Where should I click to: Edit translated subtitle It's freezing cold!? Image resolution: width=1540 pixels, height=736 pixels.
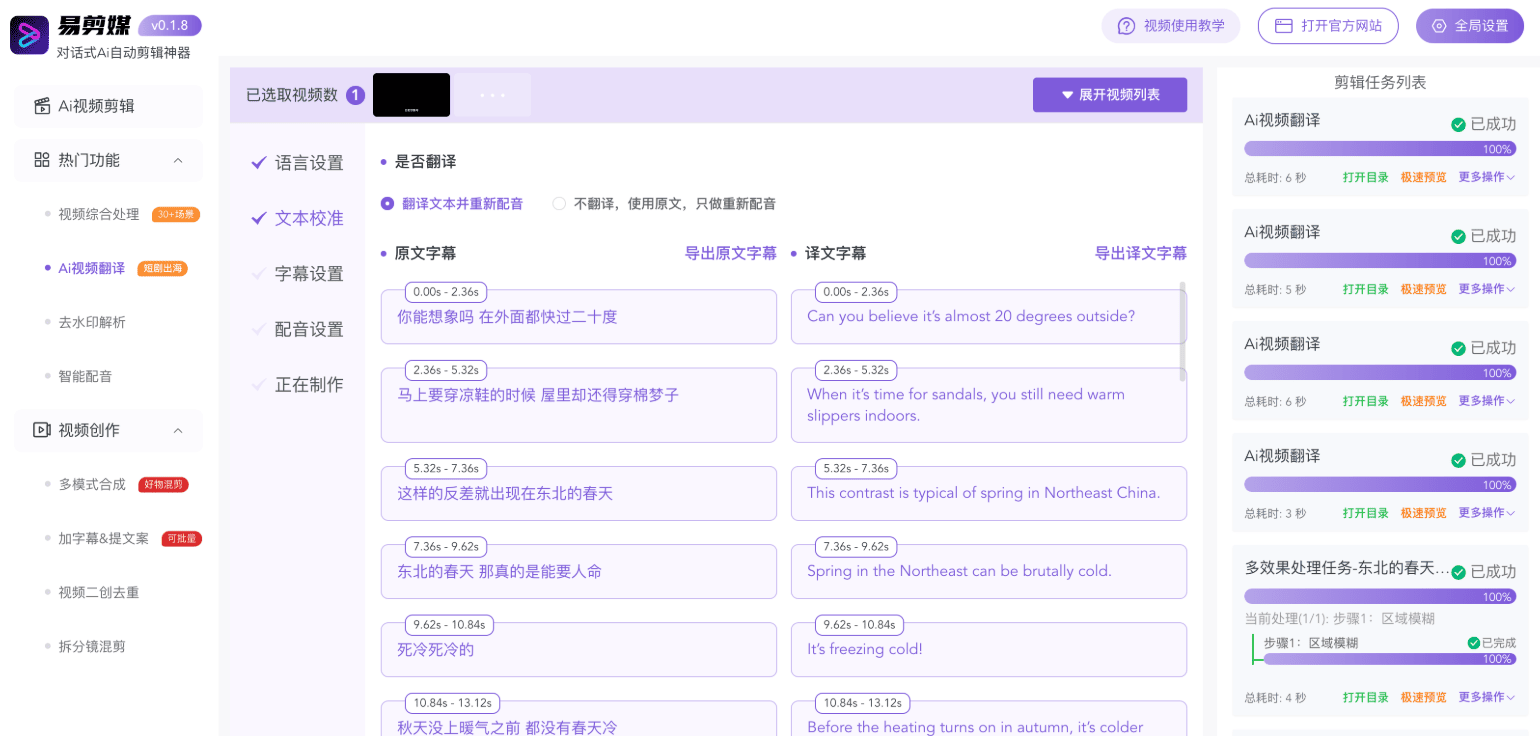989,650
